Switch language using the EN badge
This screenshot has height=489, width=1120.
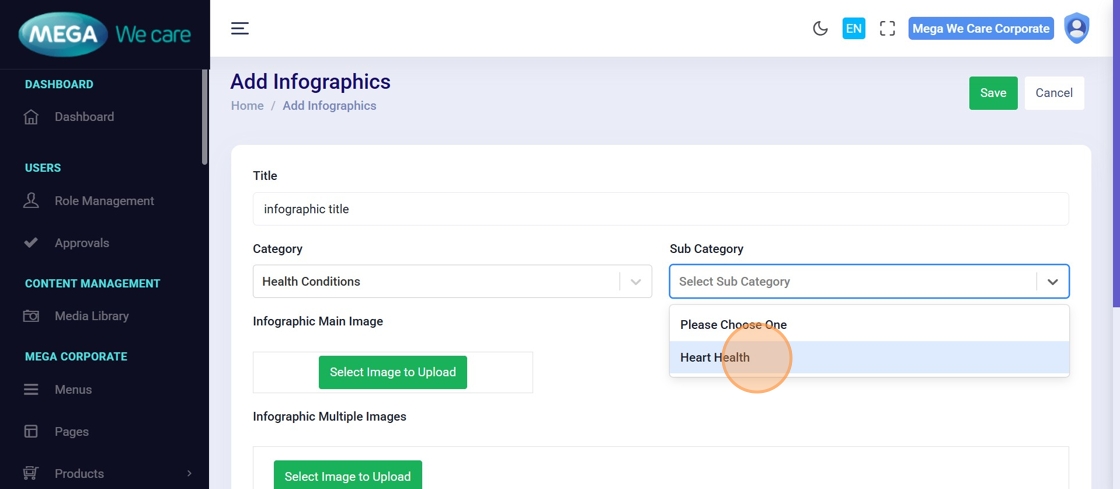point(853,28)
